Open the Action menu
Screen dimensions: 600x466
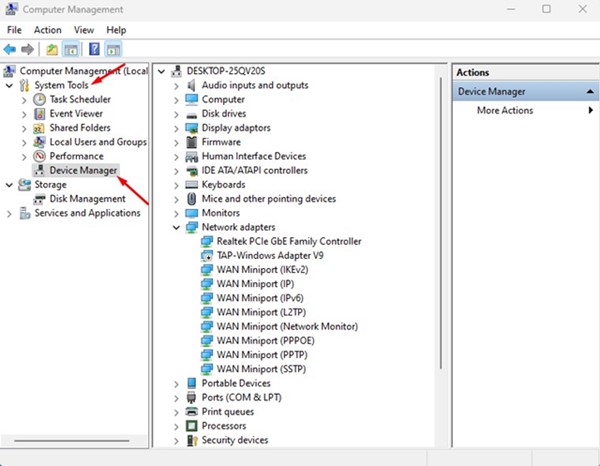pyautogui.click(x=47, y=30)
